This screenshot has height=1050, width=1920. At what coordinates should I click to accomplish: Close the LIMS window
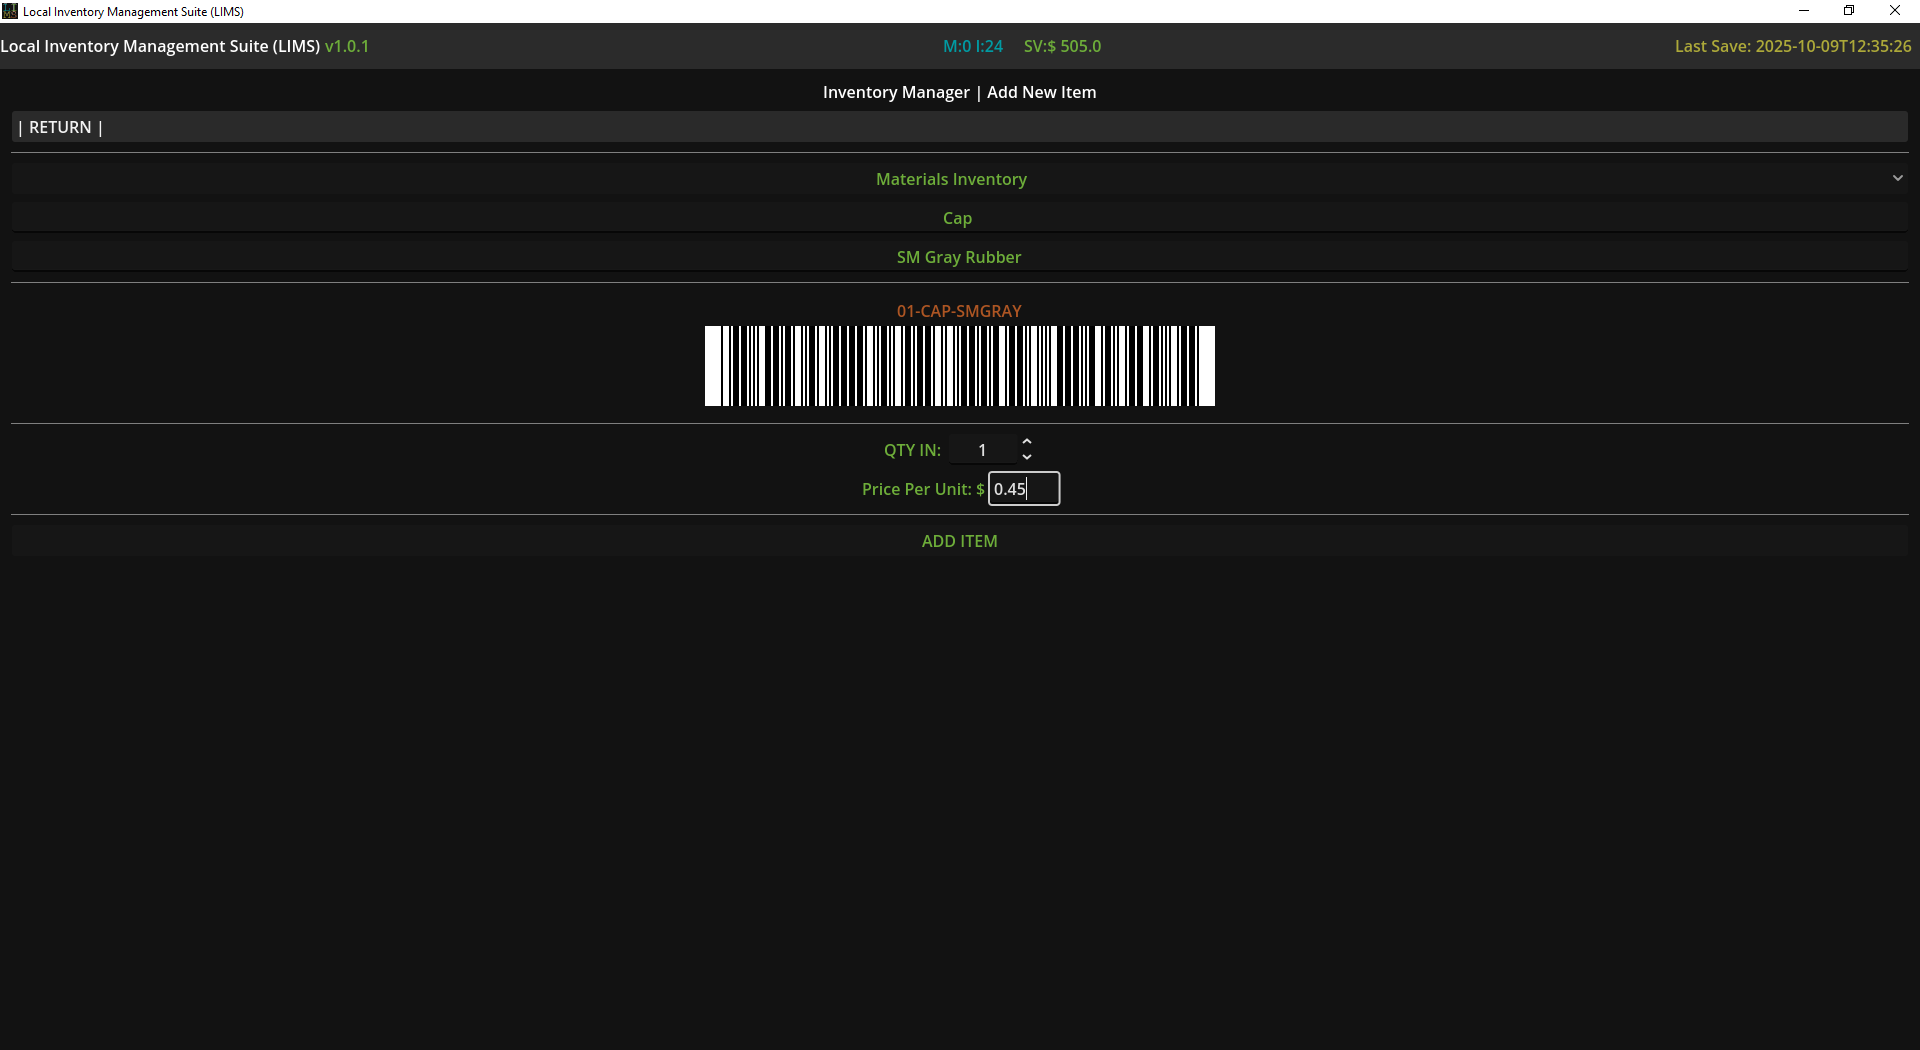point(1895,11)
